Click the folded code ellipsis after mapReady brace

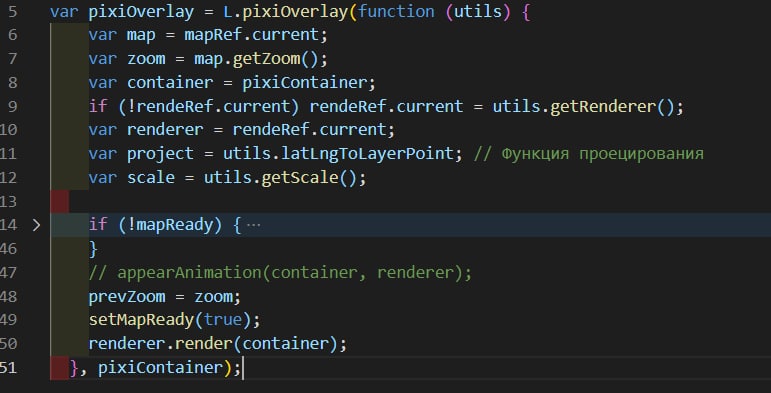[253, 225]
